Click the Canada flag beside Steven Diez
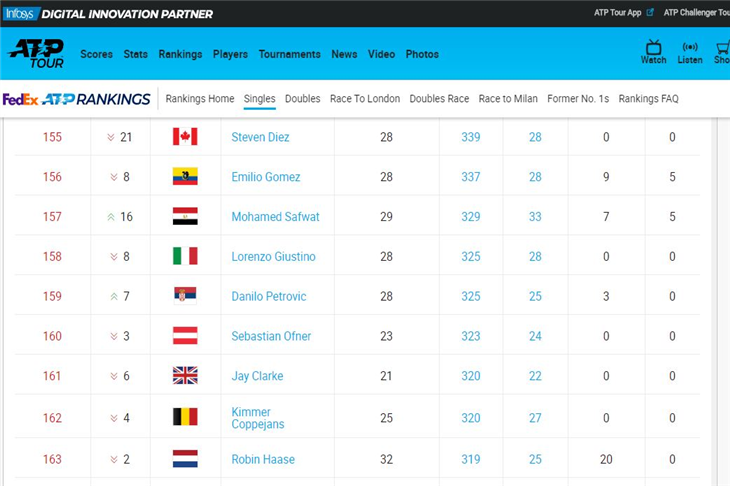Viewport: 730px width, 486px height. click(x=185, y=137)
